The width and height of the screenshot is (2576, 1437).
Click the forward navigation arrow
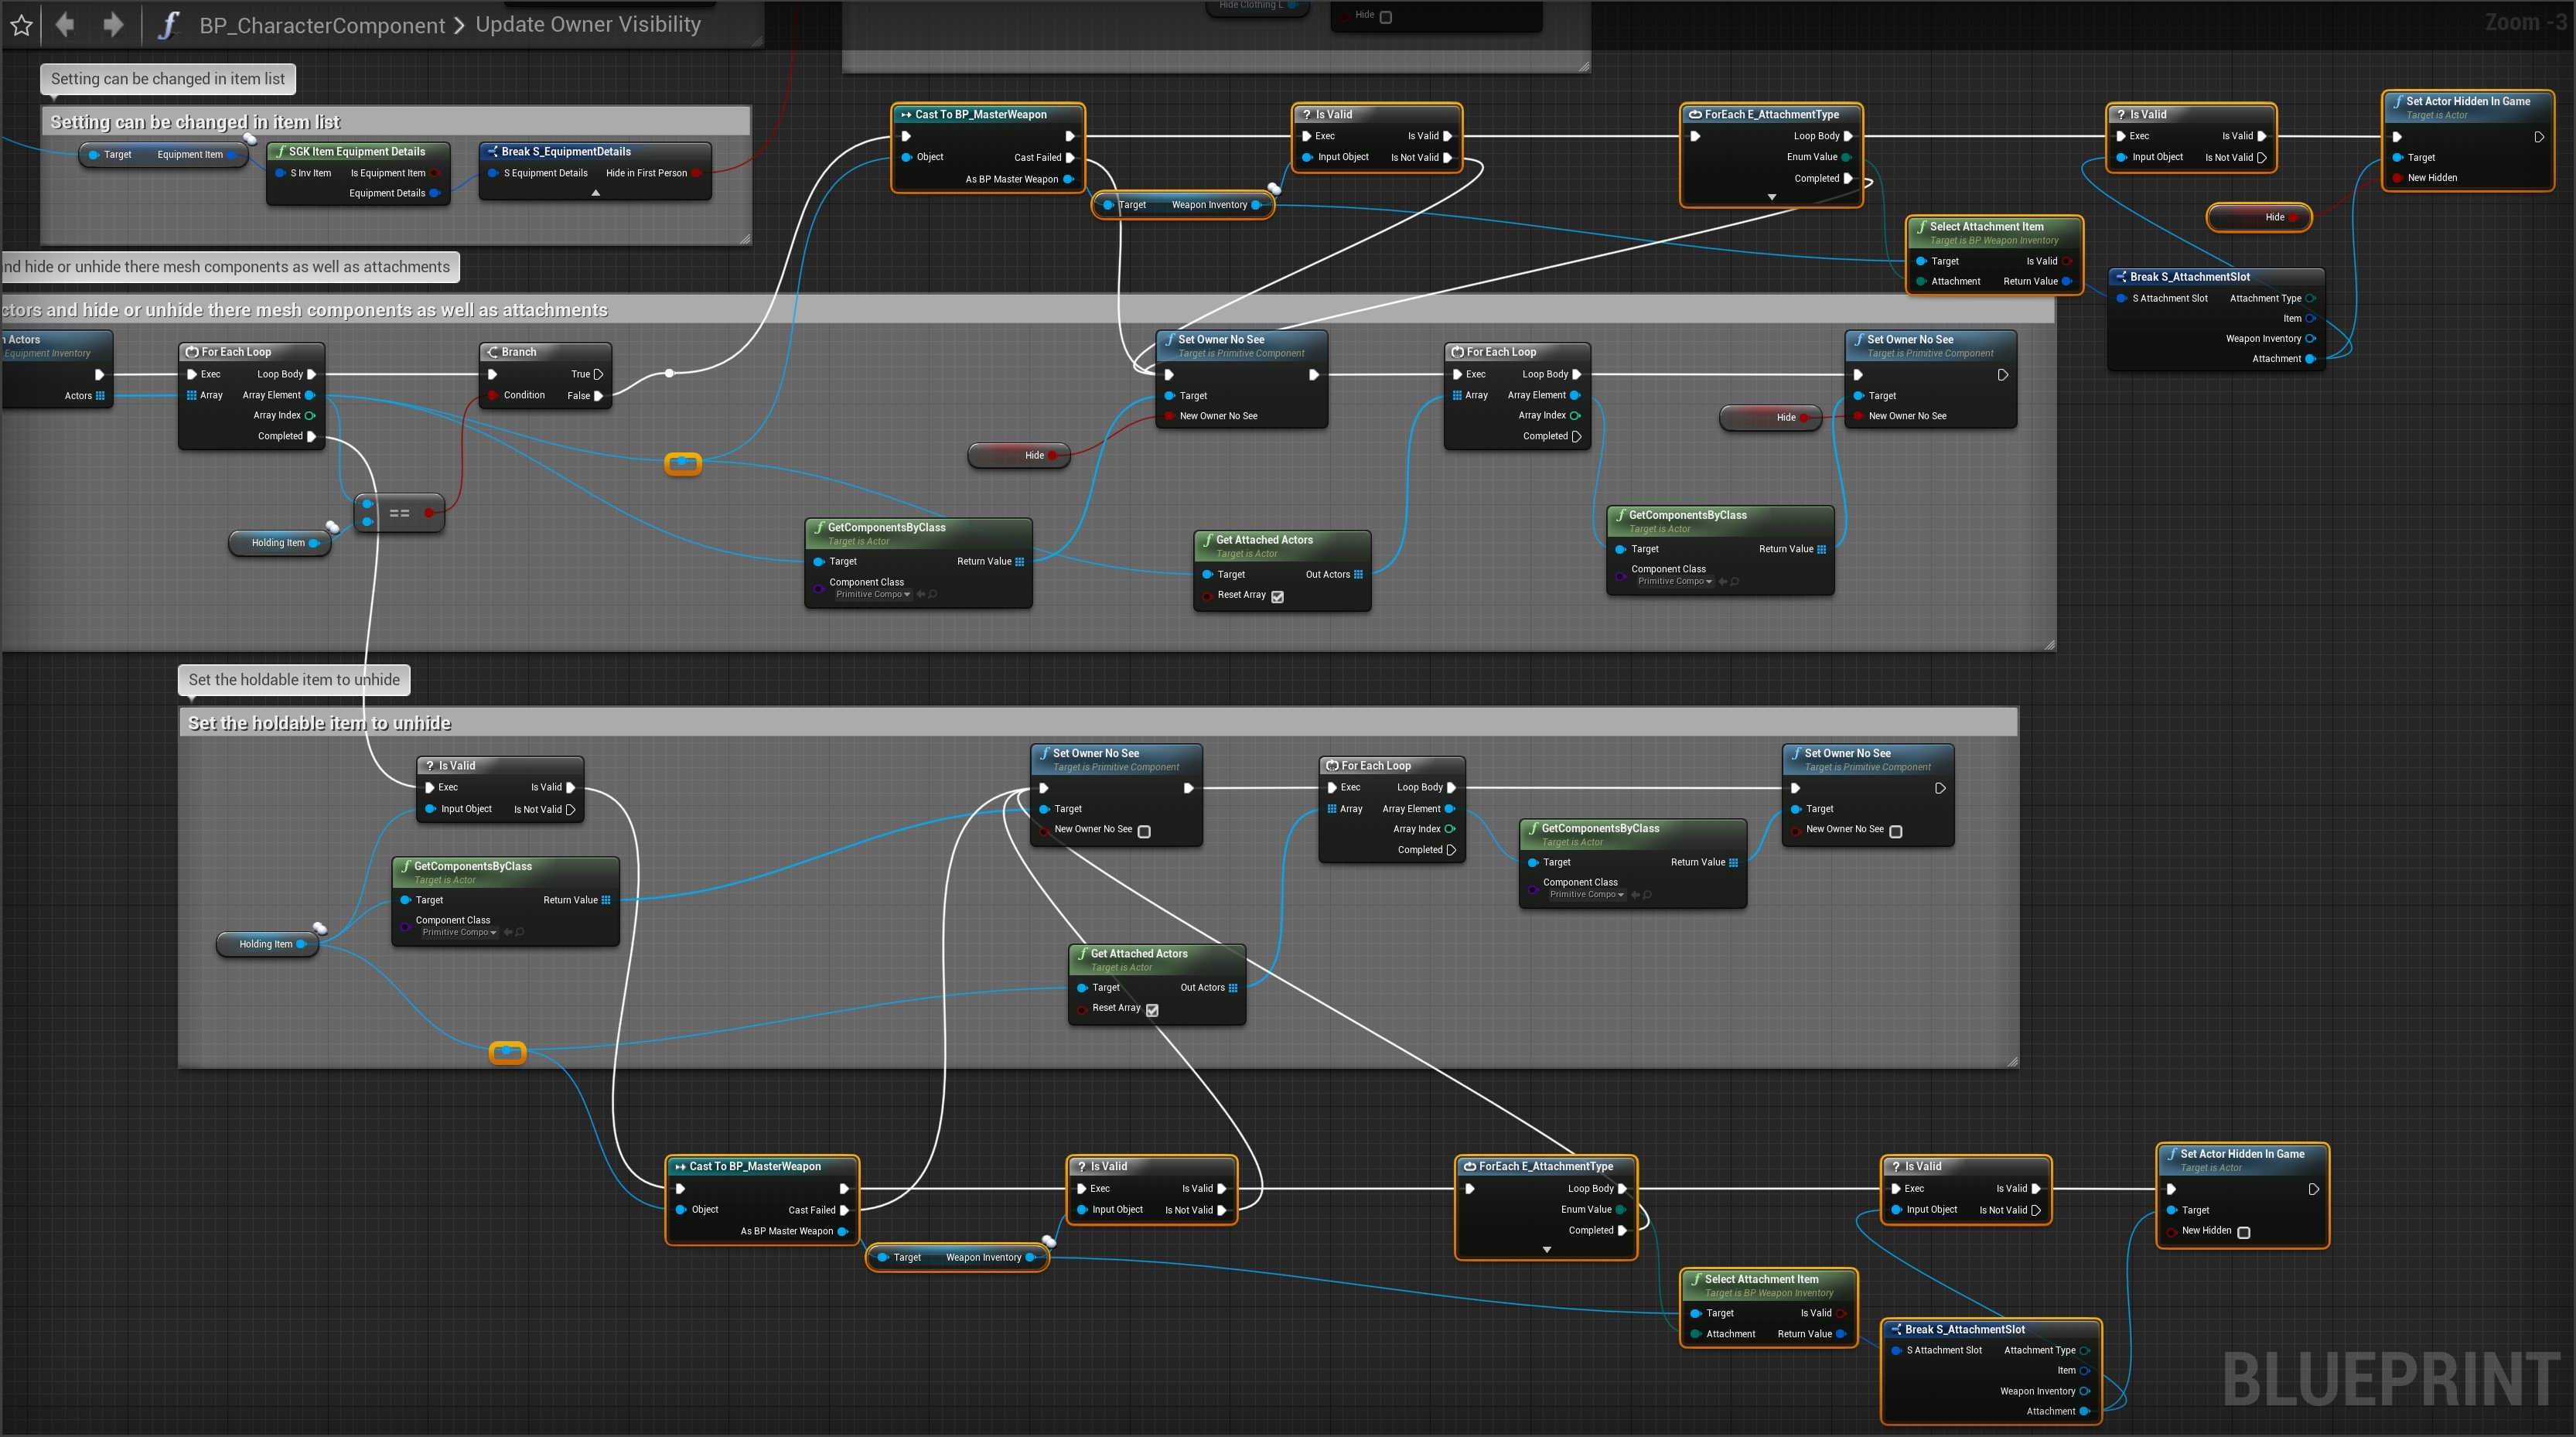(113, 24)
